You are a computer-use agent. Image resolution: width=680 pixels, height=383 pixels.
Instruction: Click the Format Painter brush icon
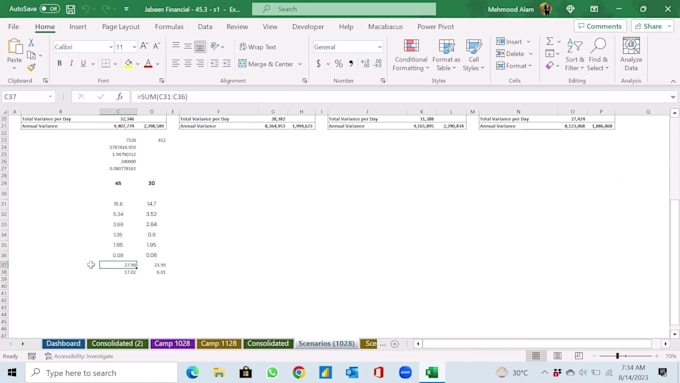(x=31, y=67)
